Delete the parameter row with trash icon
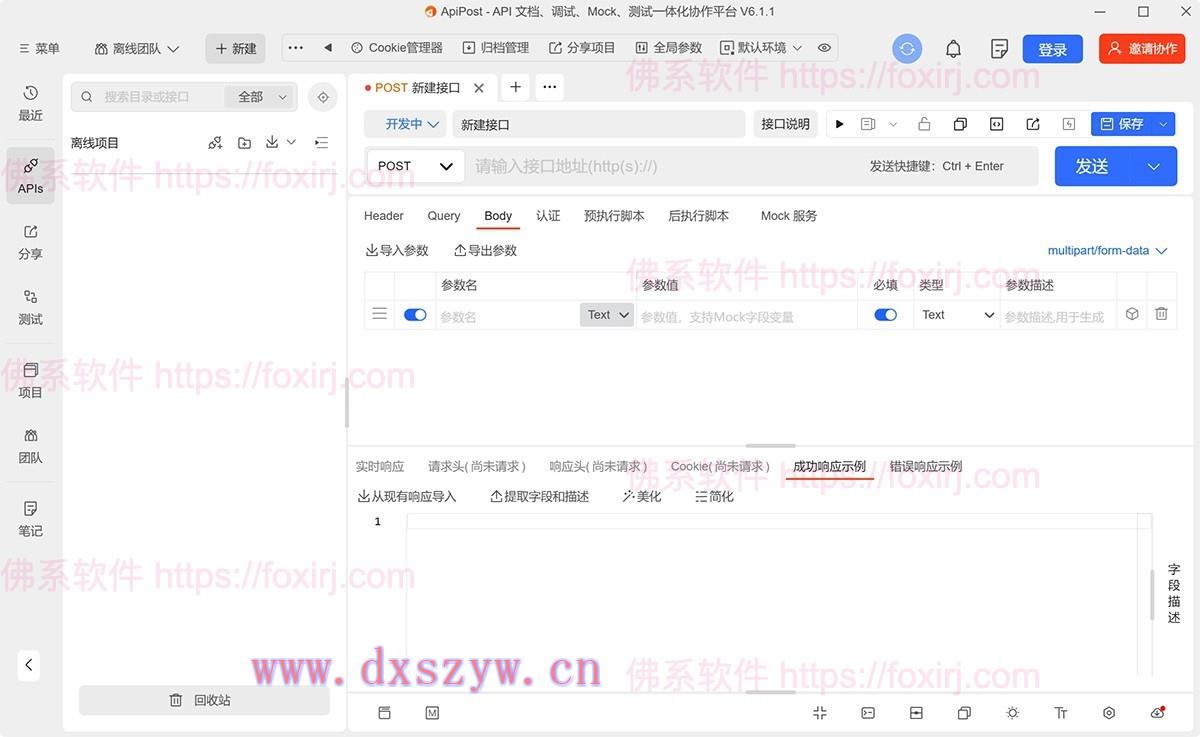Screen dimensions: 1200x737 coord(1161,314)
